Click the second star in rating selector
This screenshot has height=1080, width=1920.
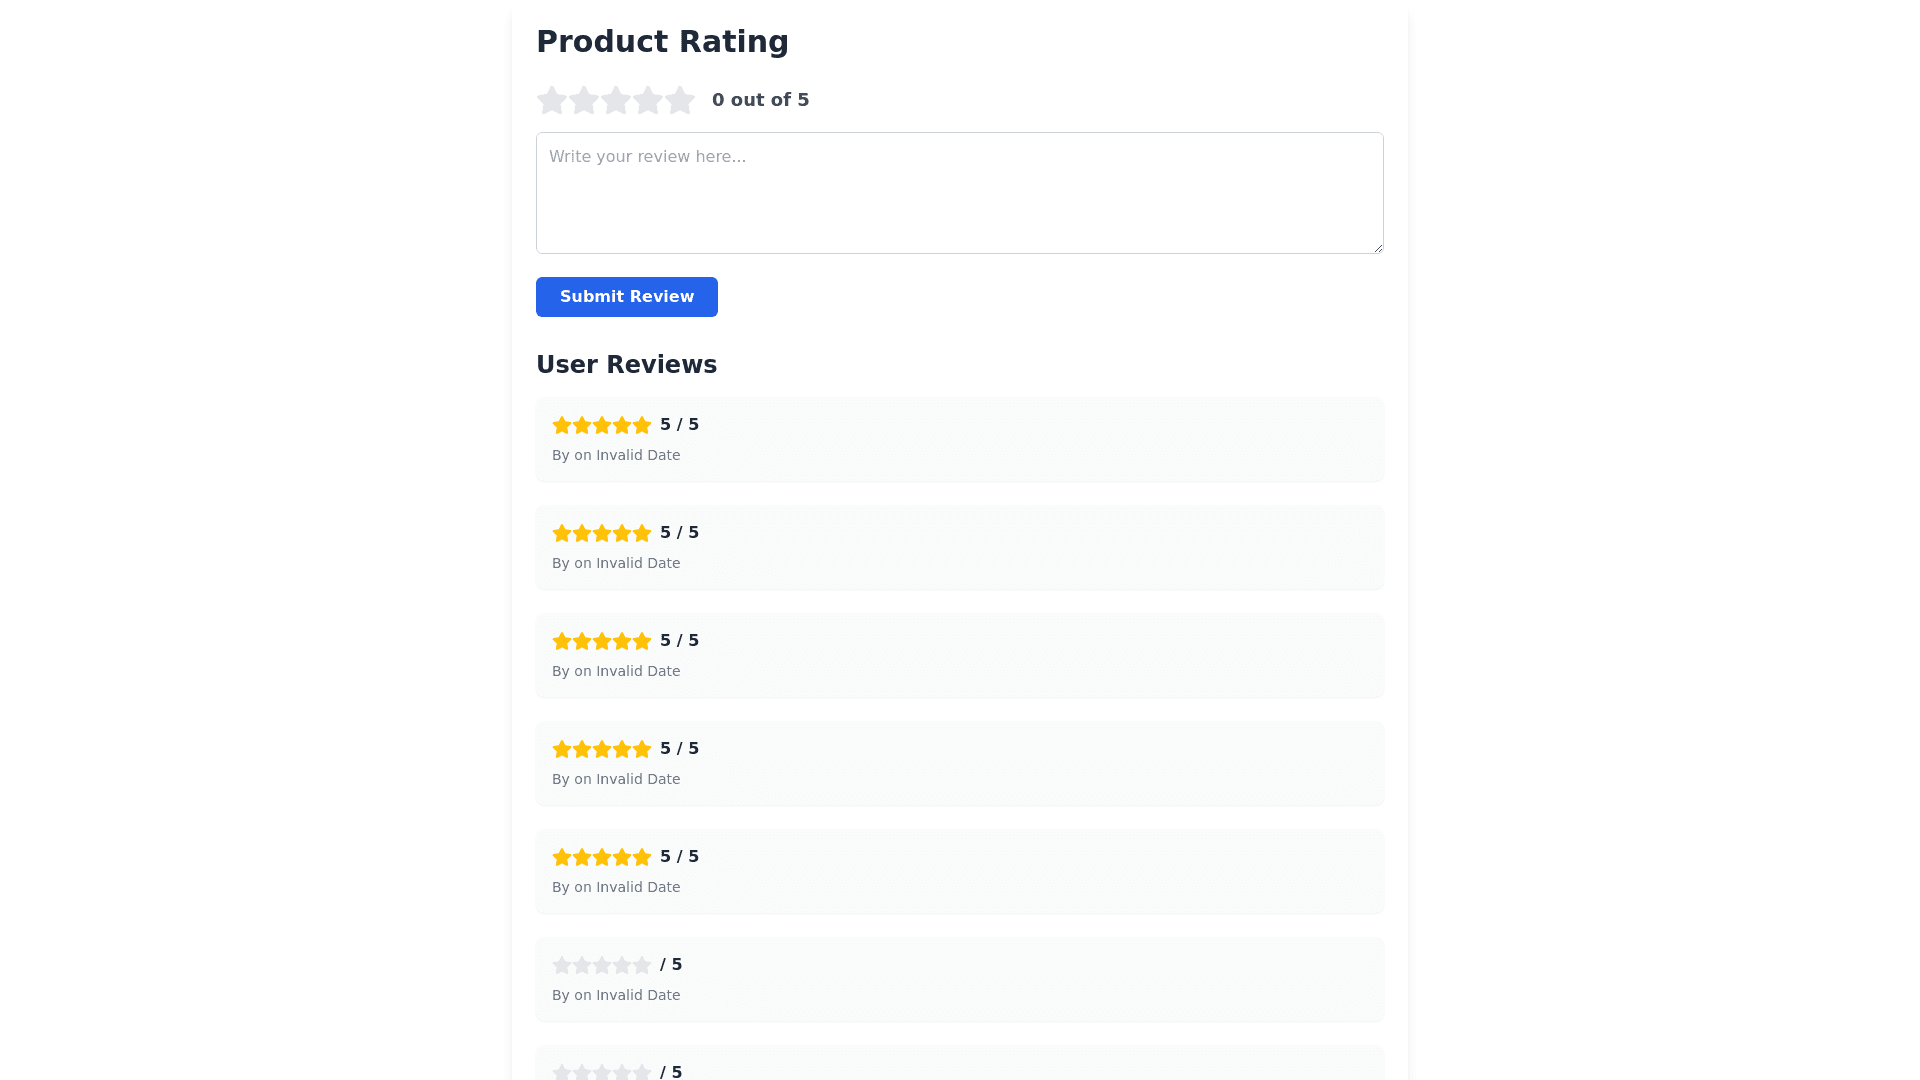point(584,100)
